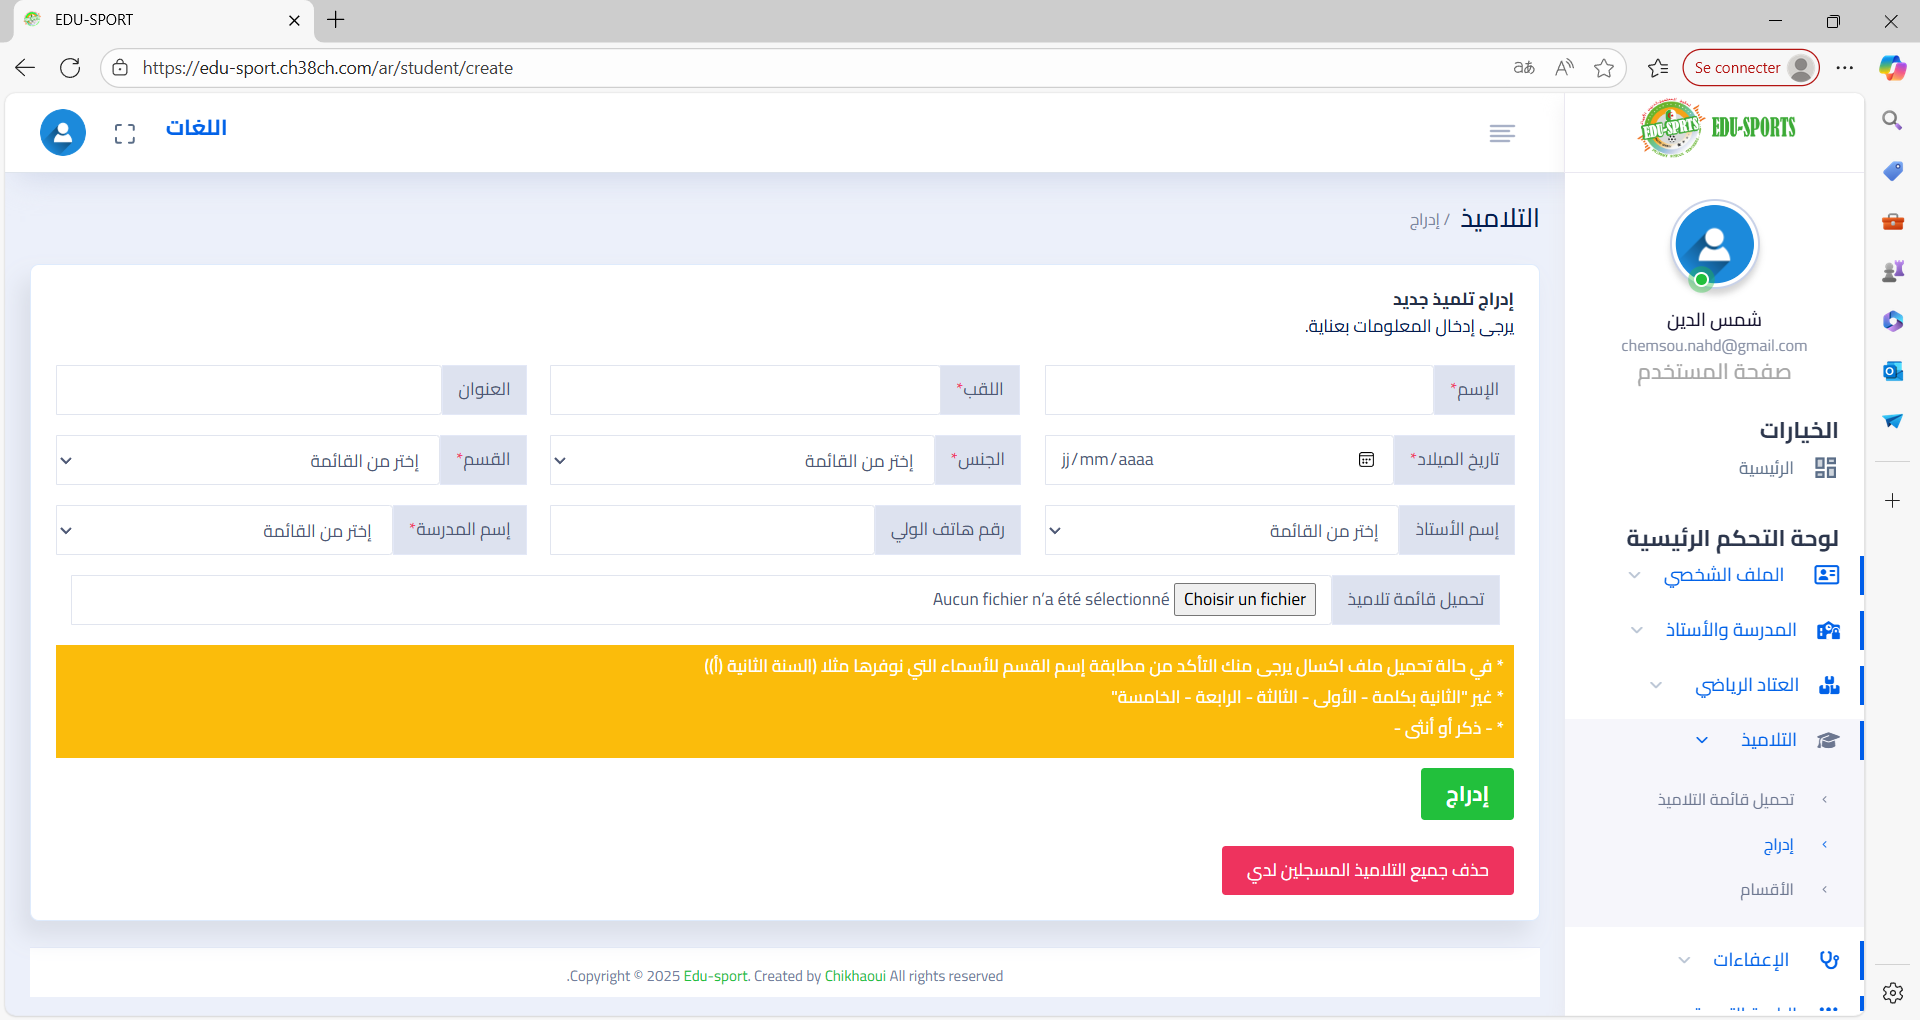Click the EDU-SPORTS logo
The width and height of the screenshot is (1920, 1020).
click(1716, 128)
